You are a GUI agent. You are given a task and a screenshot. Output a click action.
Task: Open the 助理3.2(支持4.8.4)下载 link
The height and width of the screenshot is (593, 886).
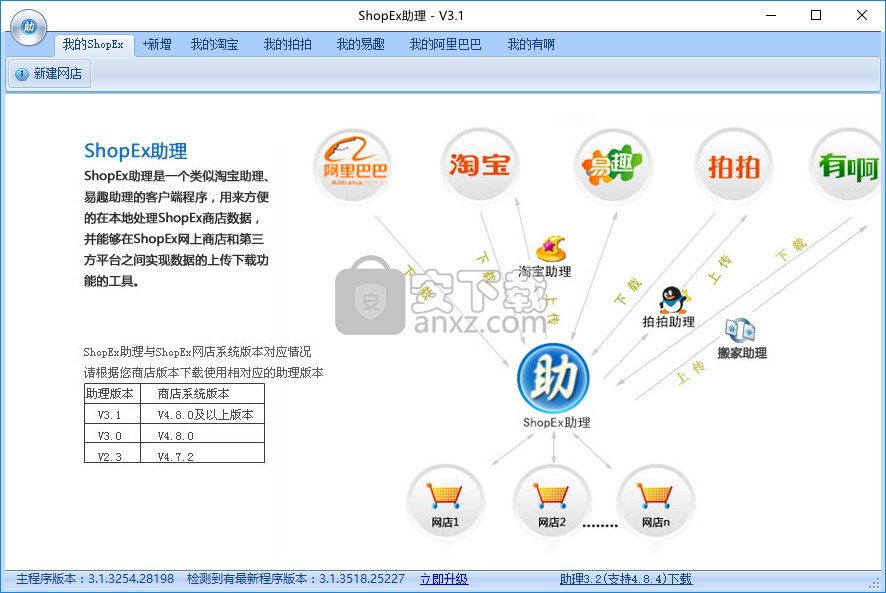pos(626,579)
